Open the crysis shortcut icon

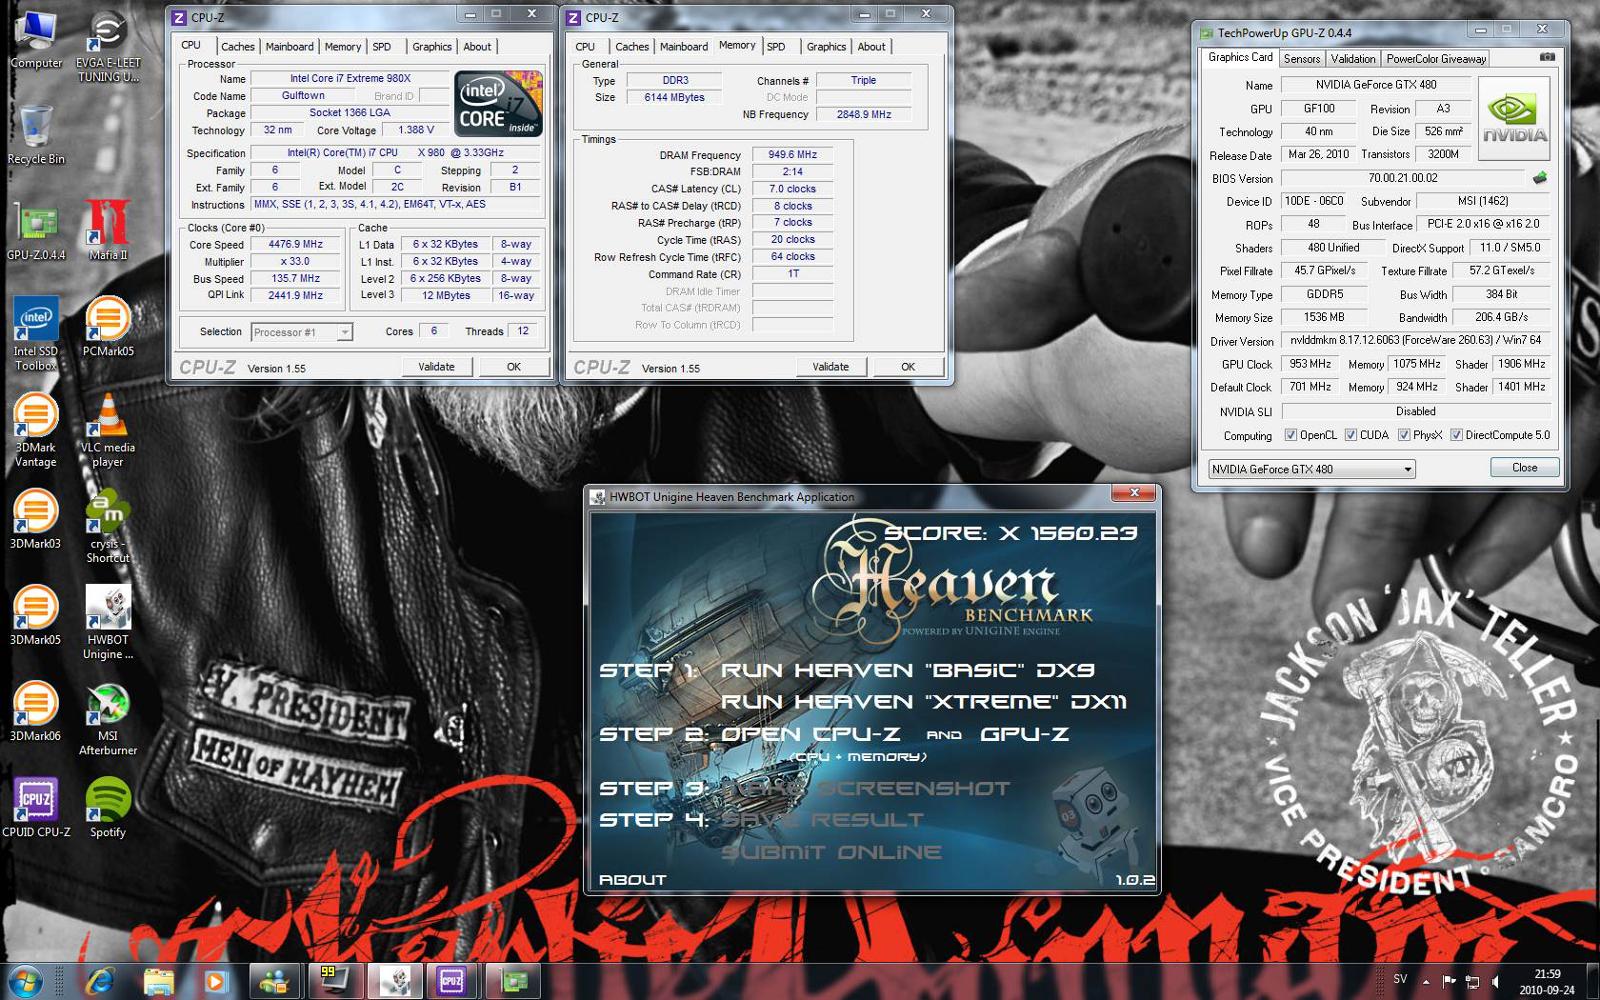point(108,526)
